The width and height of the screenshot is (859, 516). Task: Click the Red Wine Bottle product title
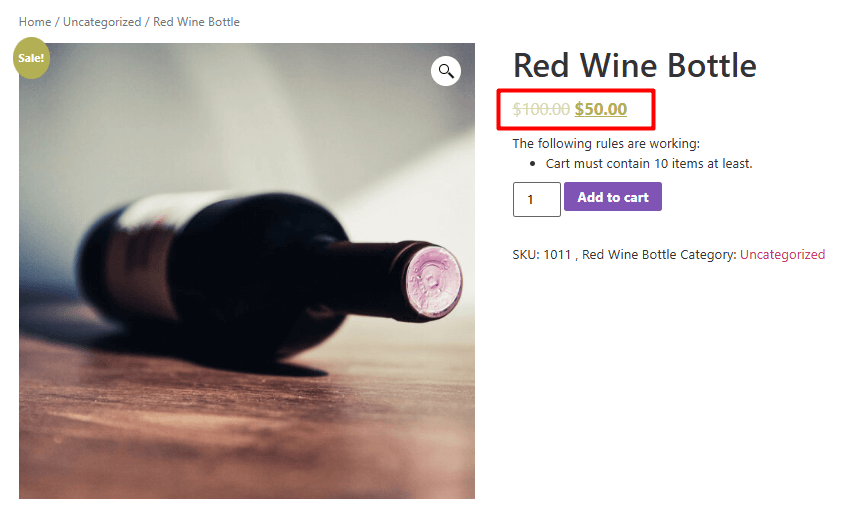click(x=634, y=66)
